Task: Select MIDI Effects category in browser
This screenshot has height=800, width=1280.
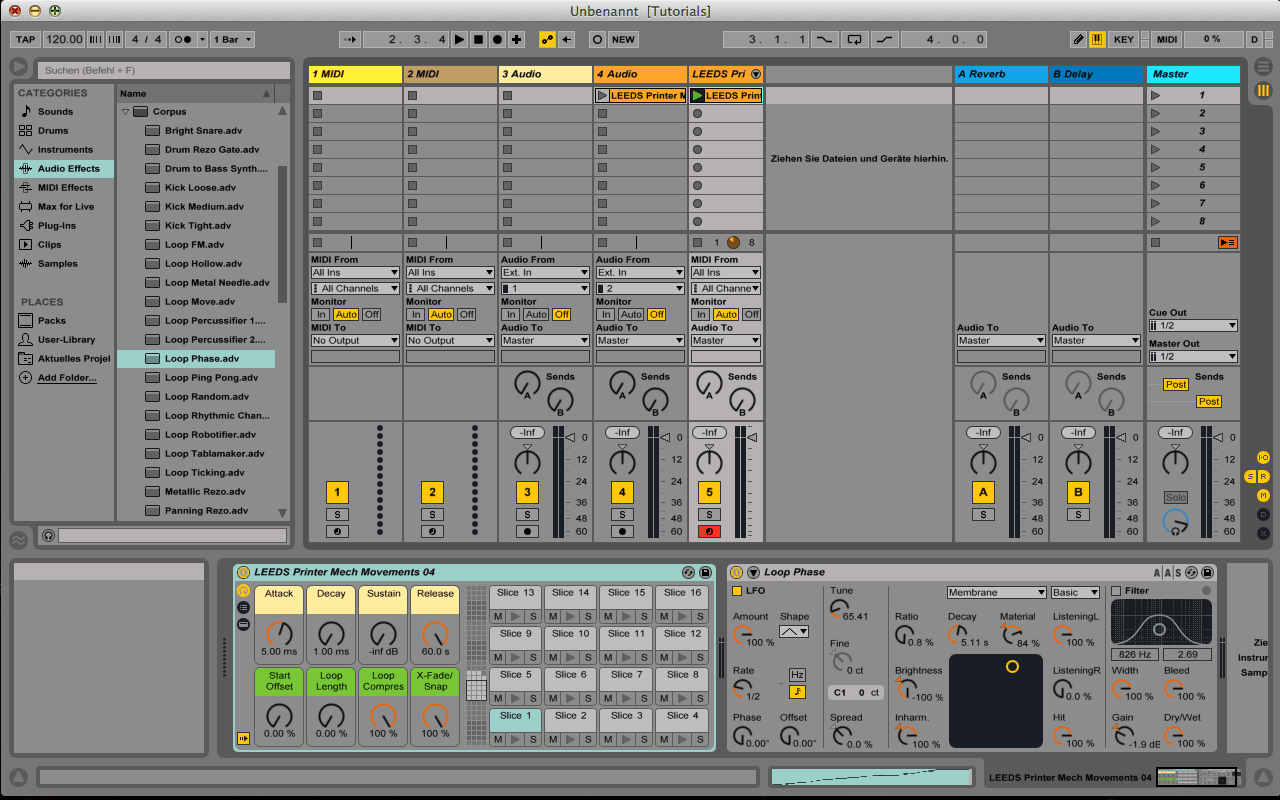Action: coord(65,188)
